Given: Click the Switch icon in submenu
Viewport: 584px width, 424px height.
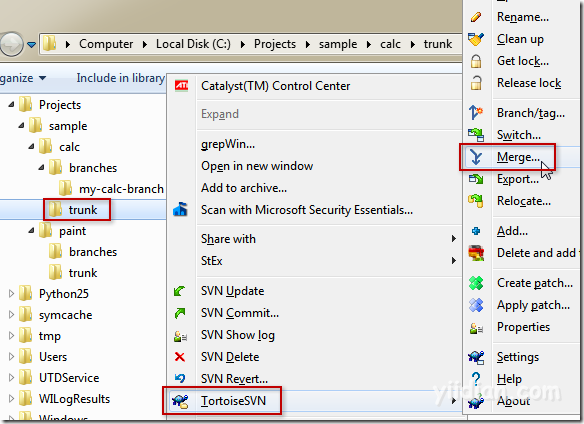Looking at the screenshot, I should pos(476,135).
